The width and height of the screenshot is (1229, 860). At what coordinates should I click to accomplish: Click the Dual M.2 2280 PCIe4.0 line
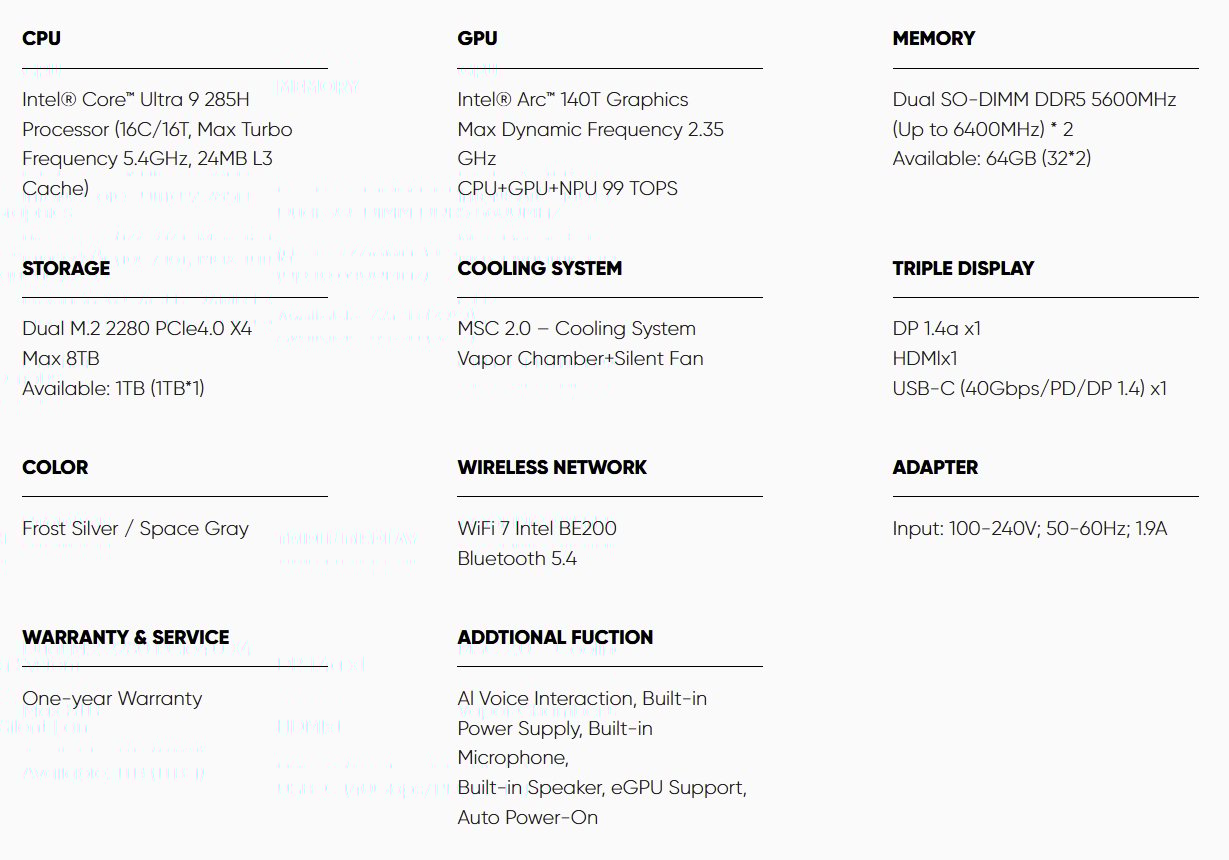pyautogui.click(x=137, y=328)
